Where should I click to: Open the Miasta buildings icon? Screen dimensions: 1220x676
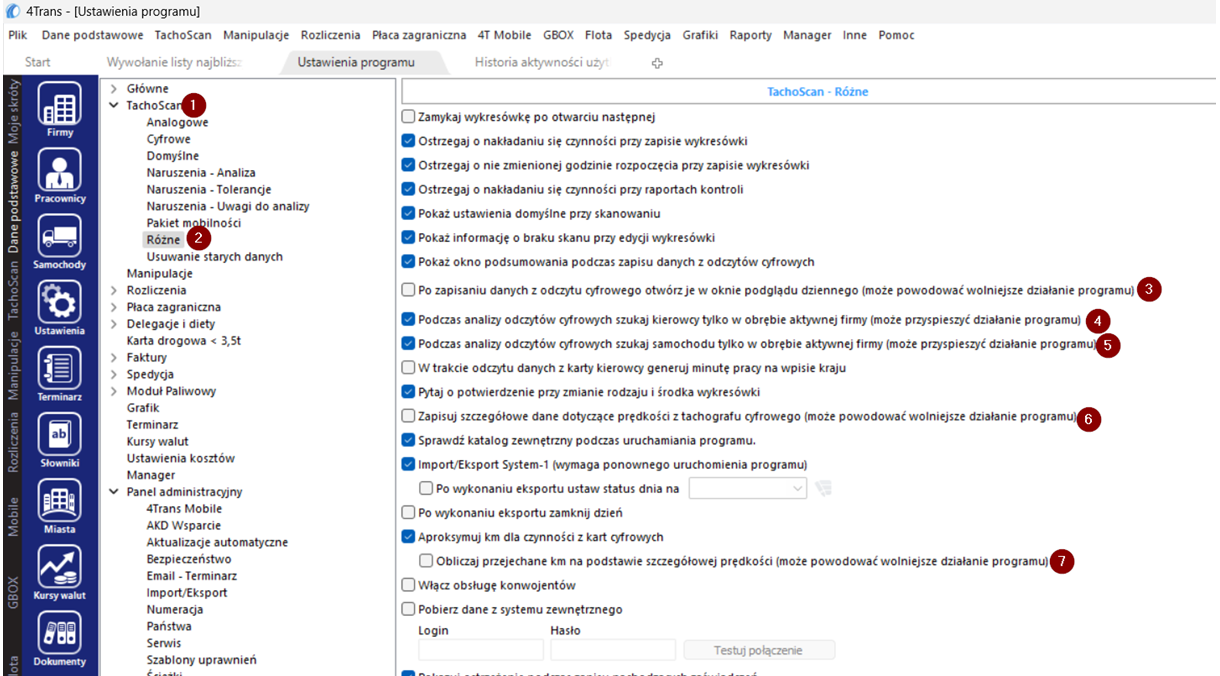click(x=59, y=503)
